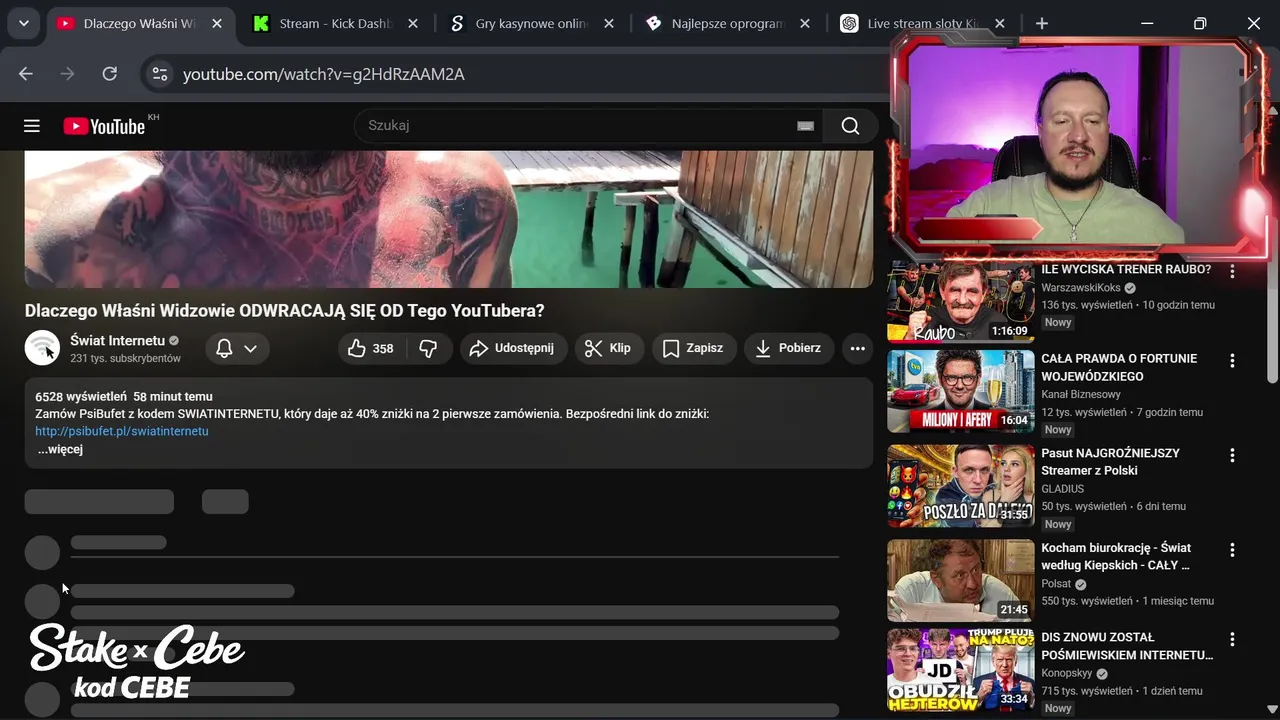The image size is (1280, 720).
Task: Minimize the browser window
Action: tap(1147, 23)
